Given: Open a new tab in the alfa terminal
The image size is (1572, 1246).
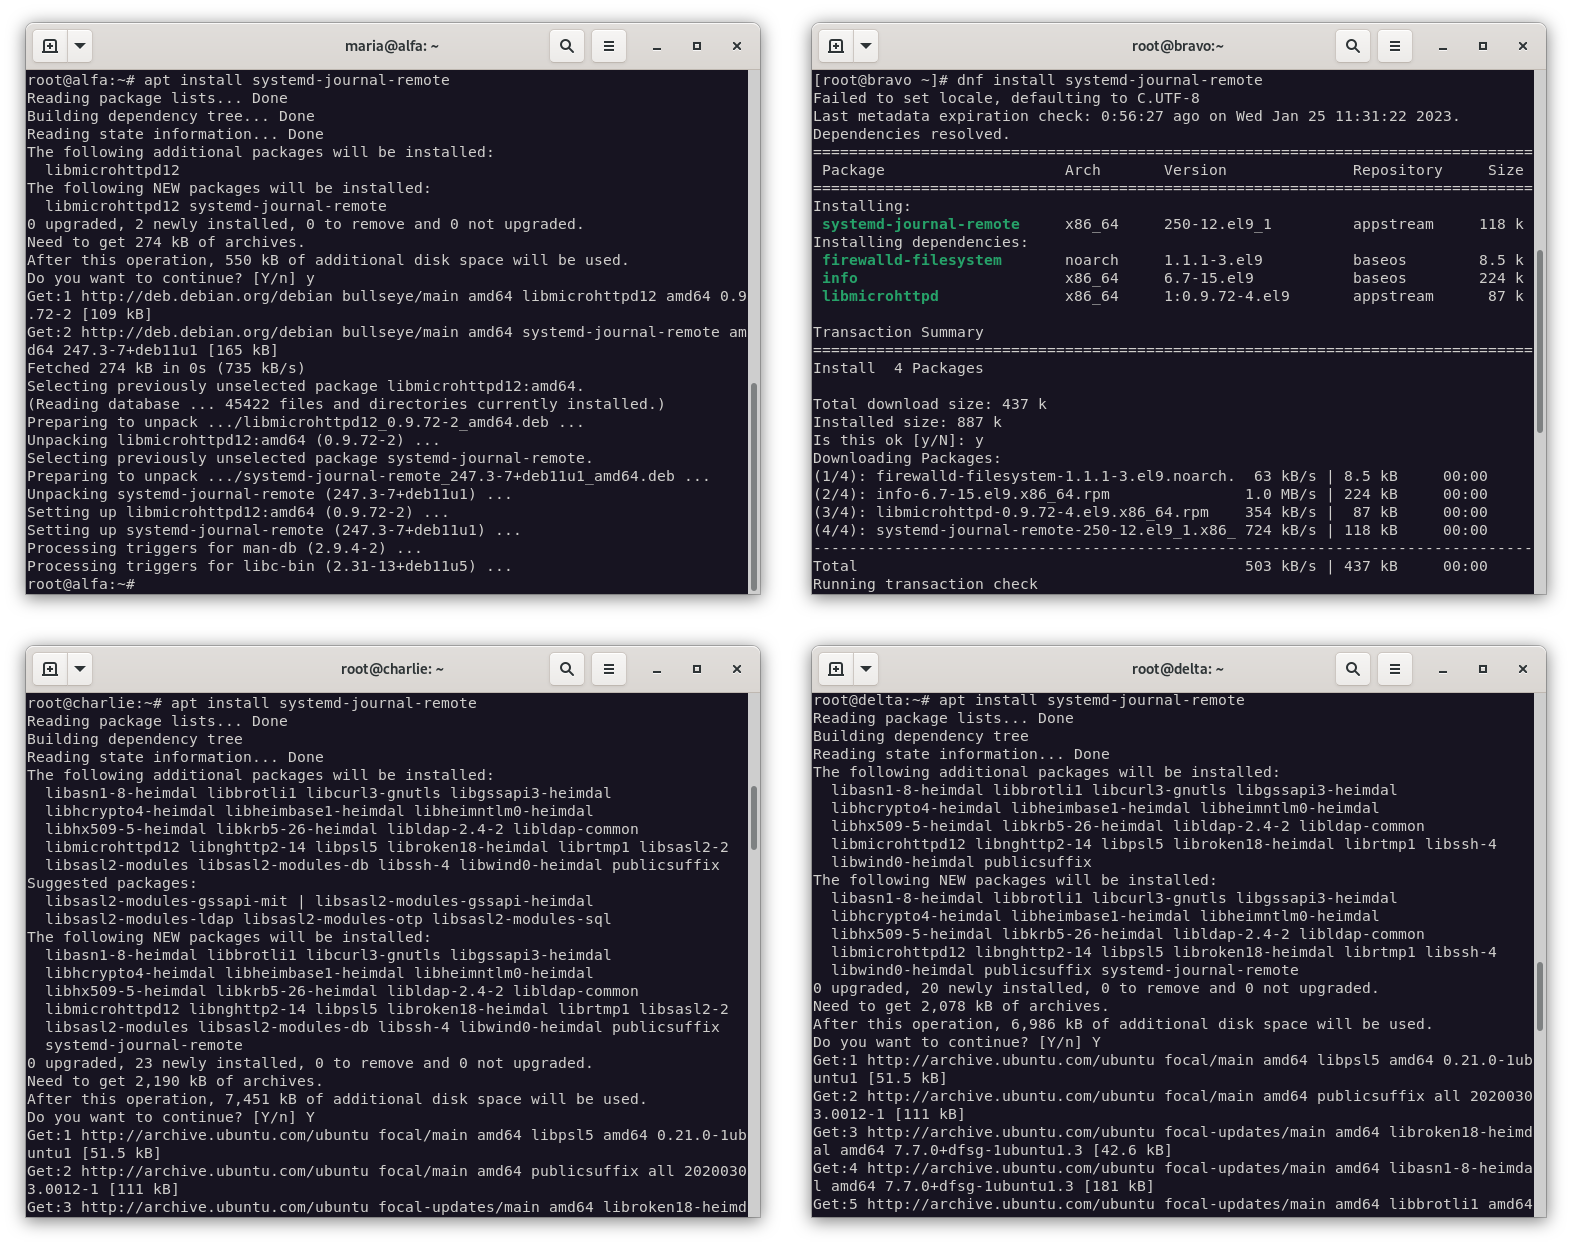Looking at the screenshot, I should [x=50, y=46].
